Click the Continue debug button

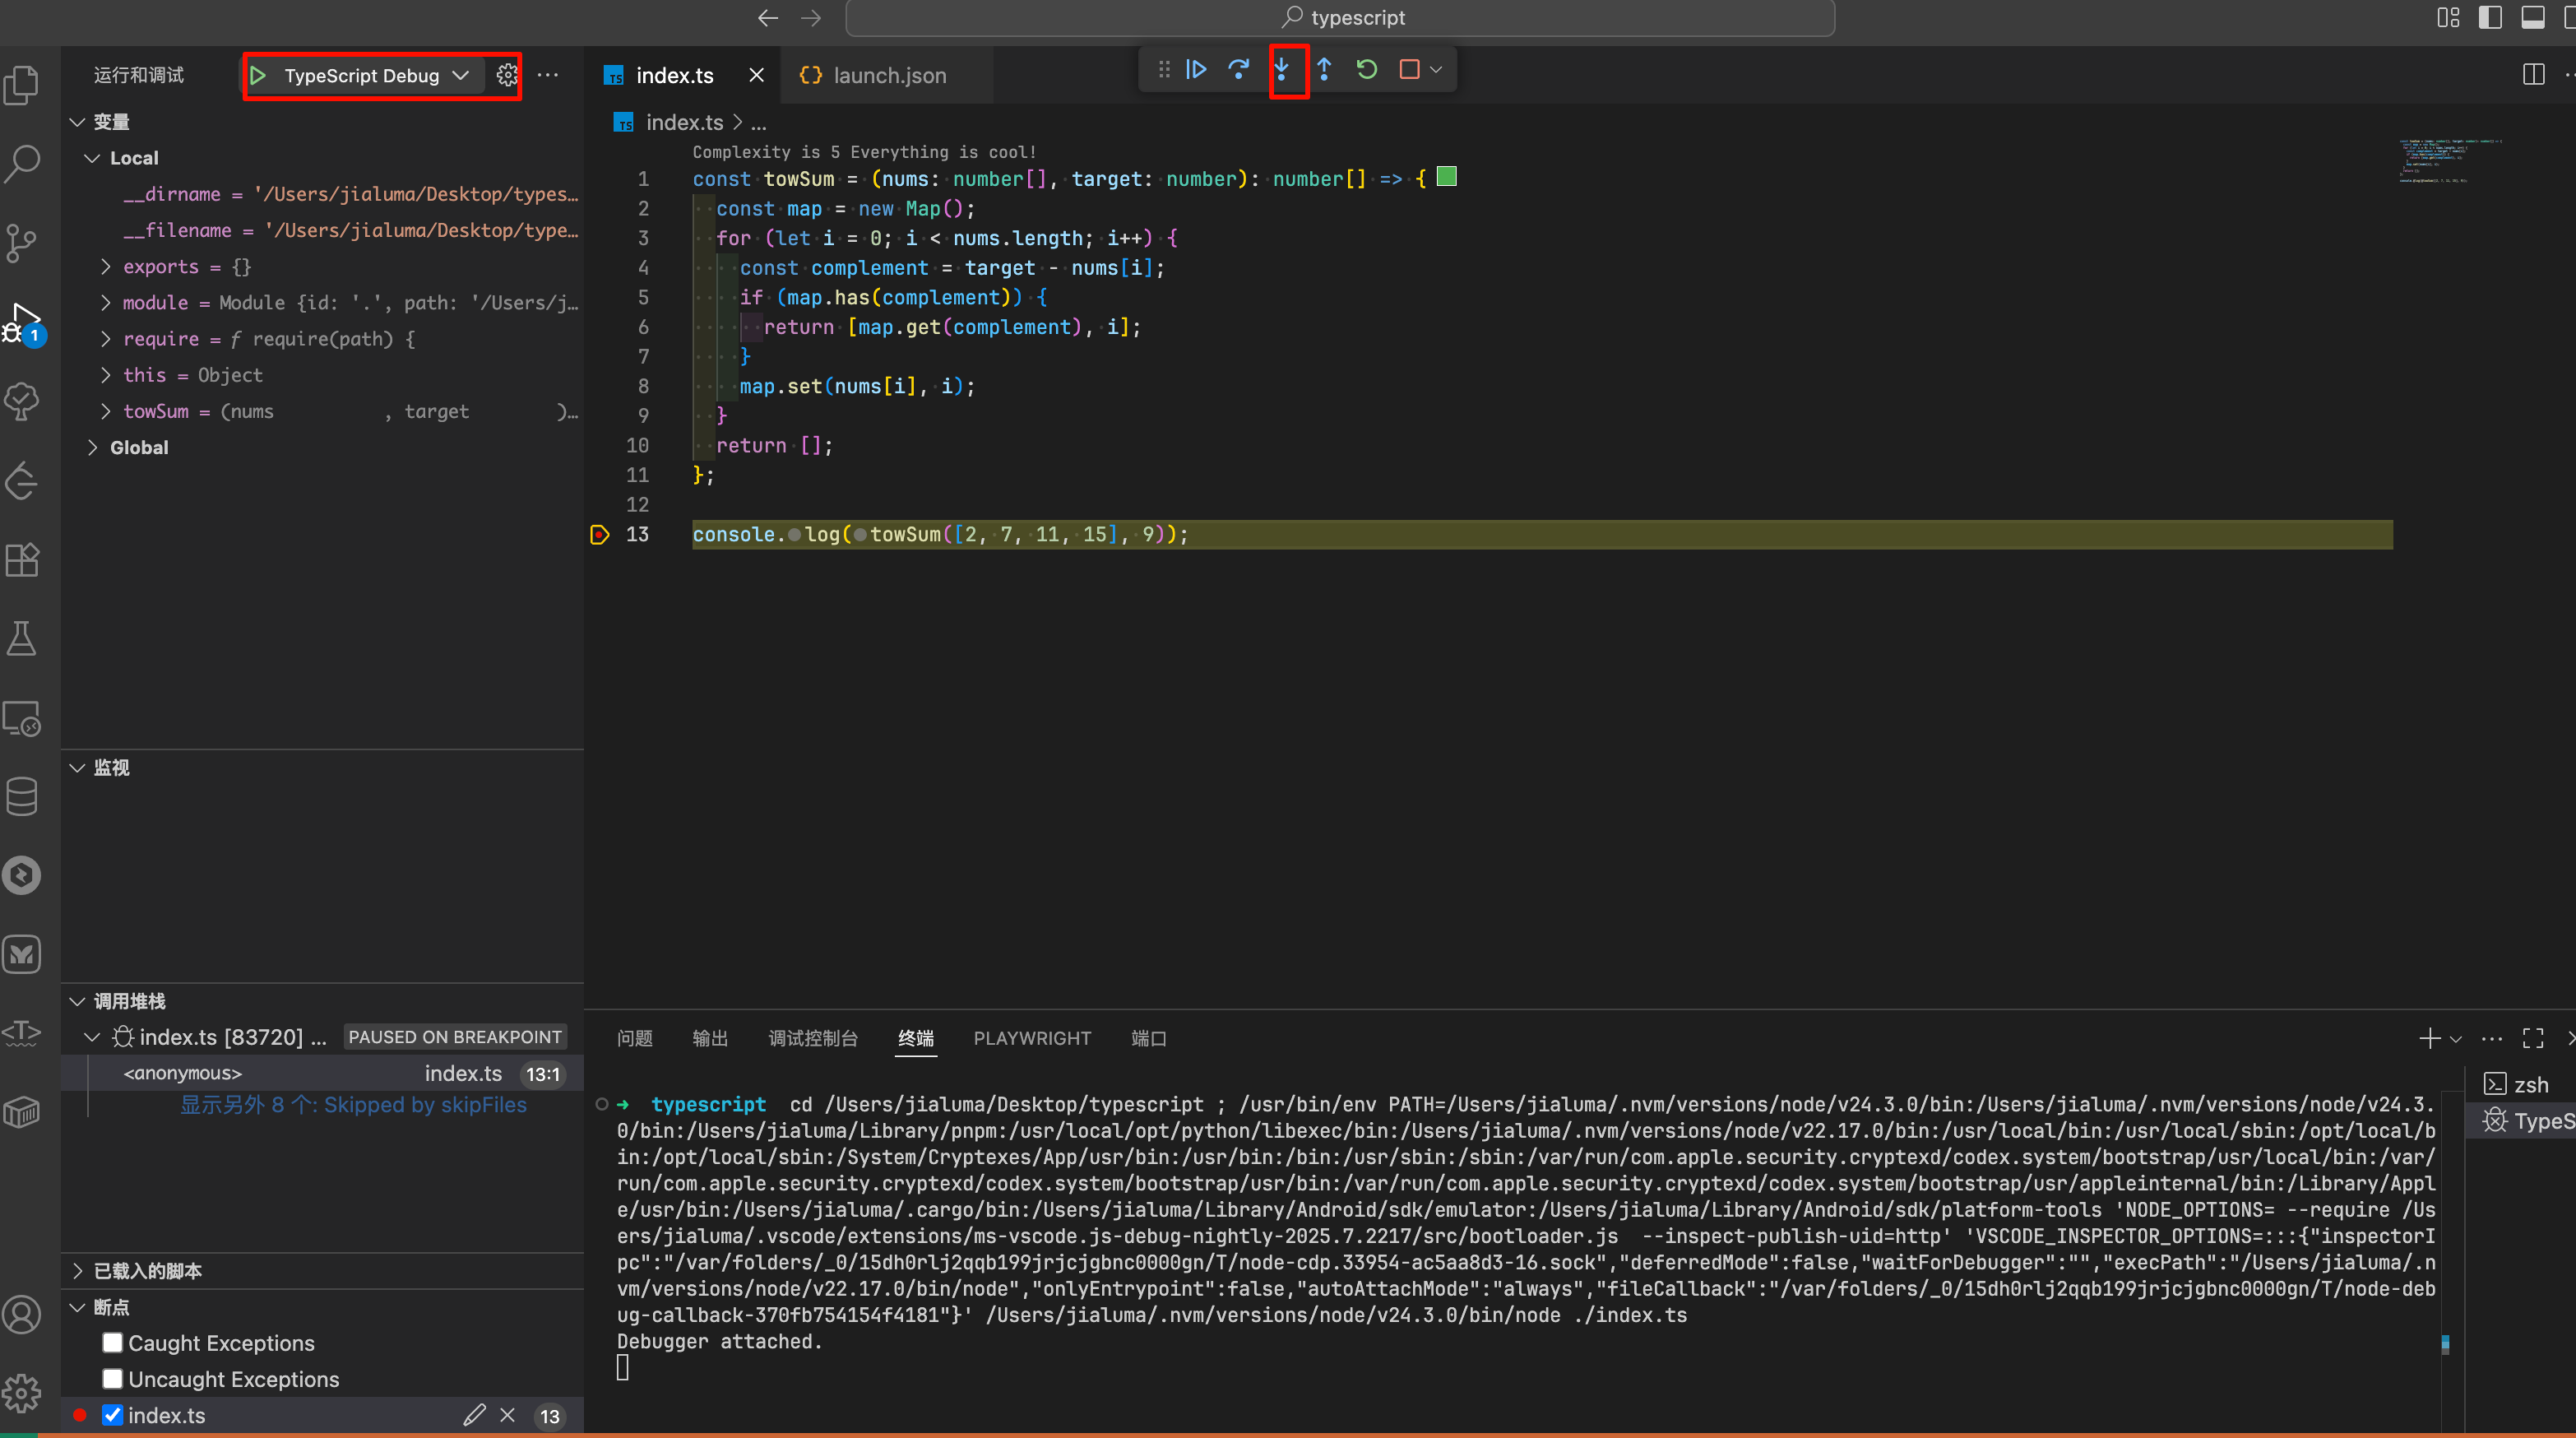pyautogui.click(x=1196, y=70)
